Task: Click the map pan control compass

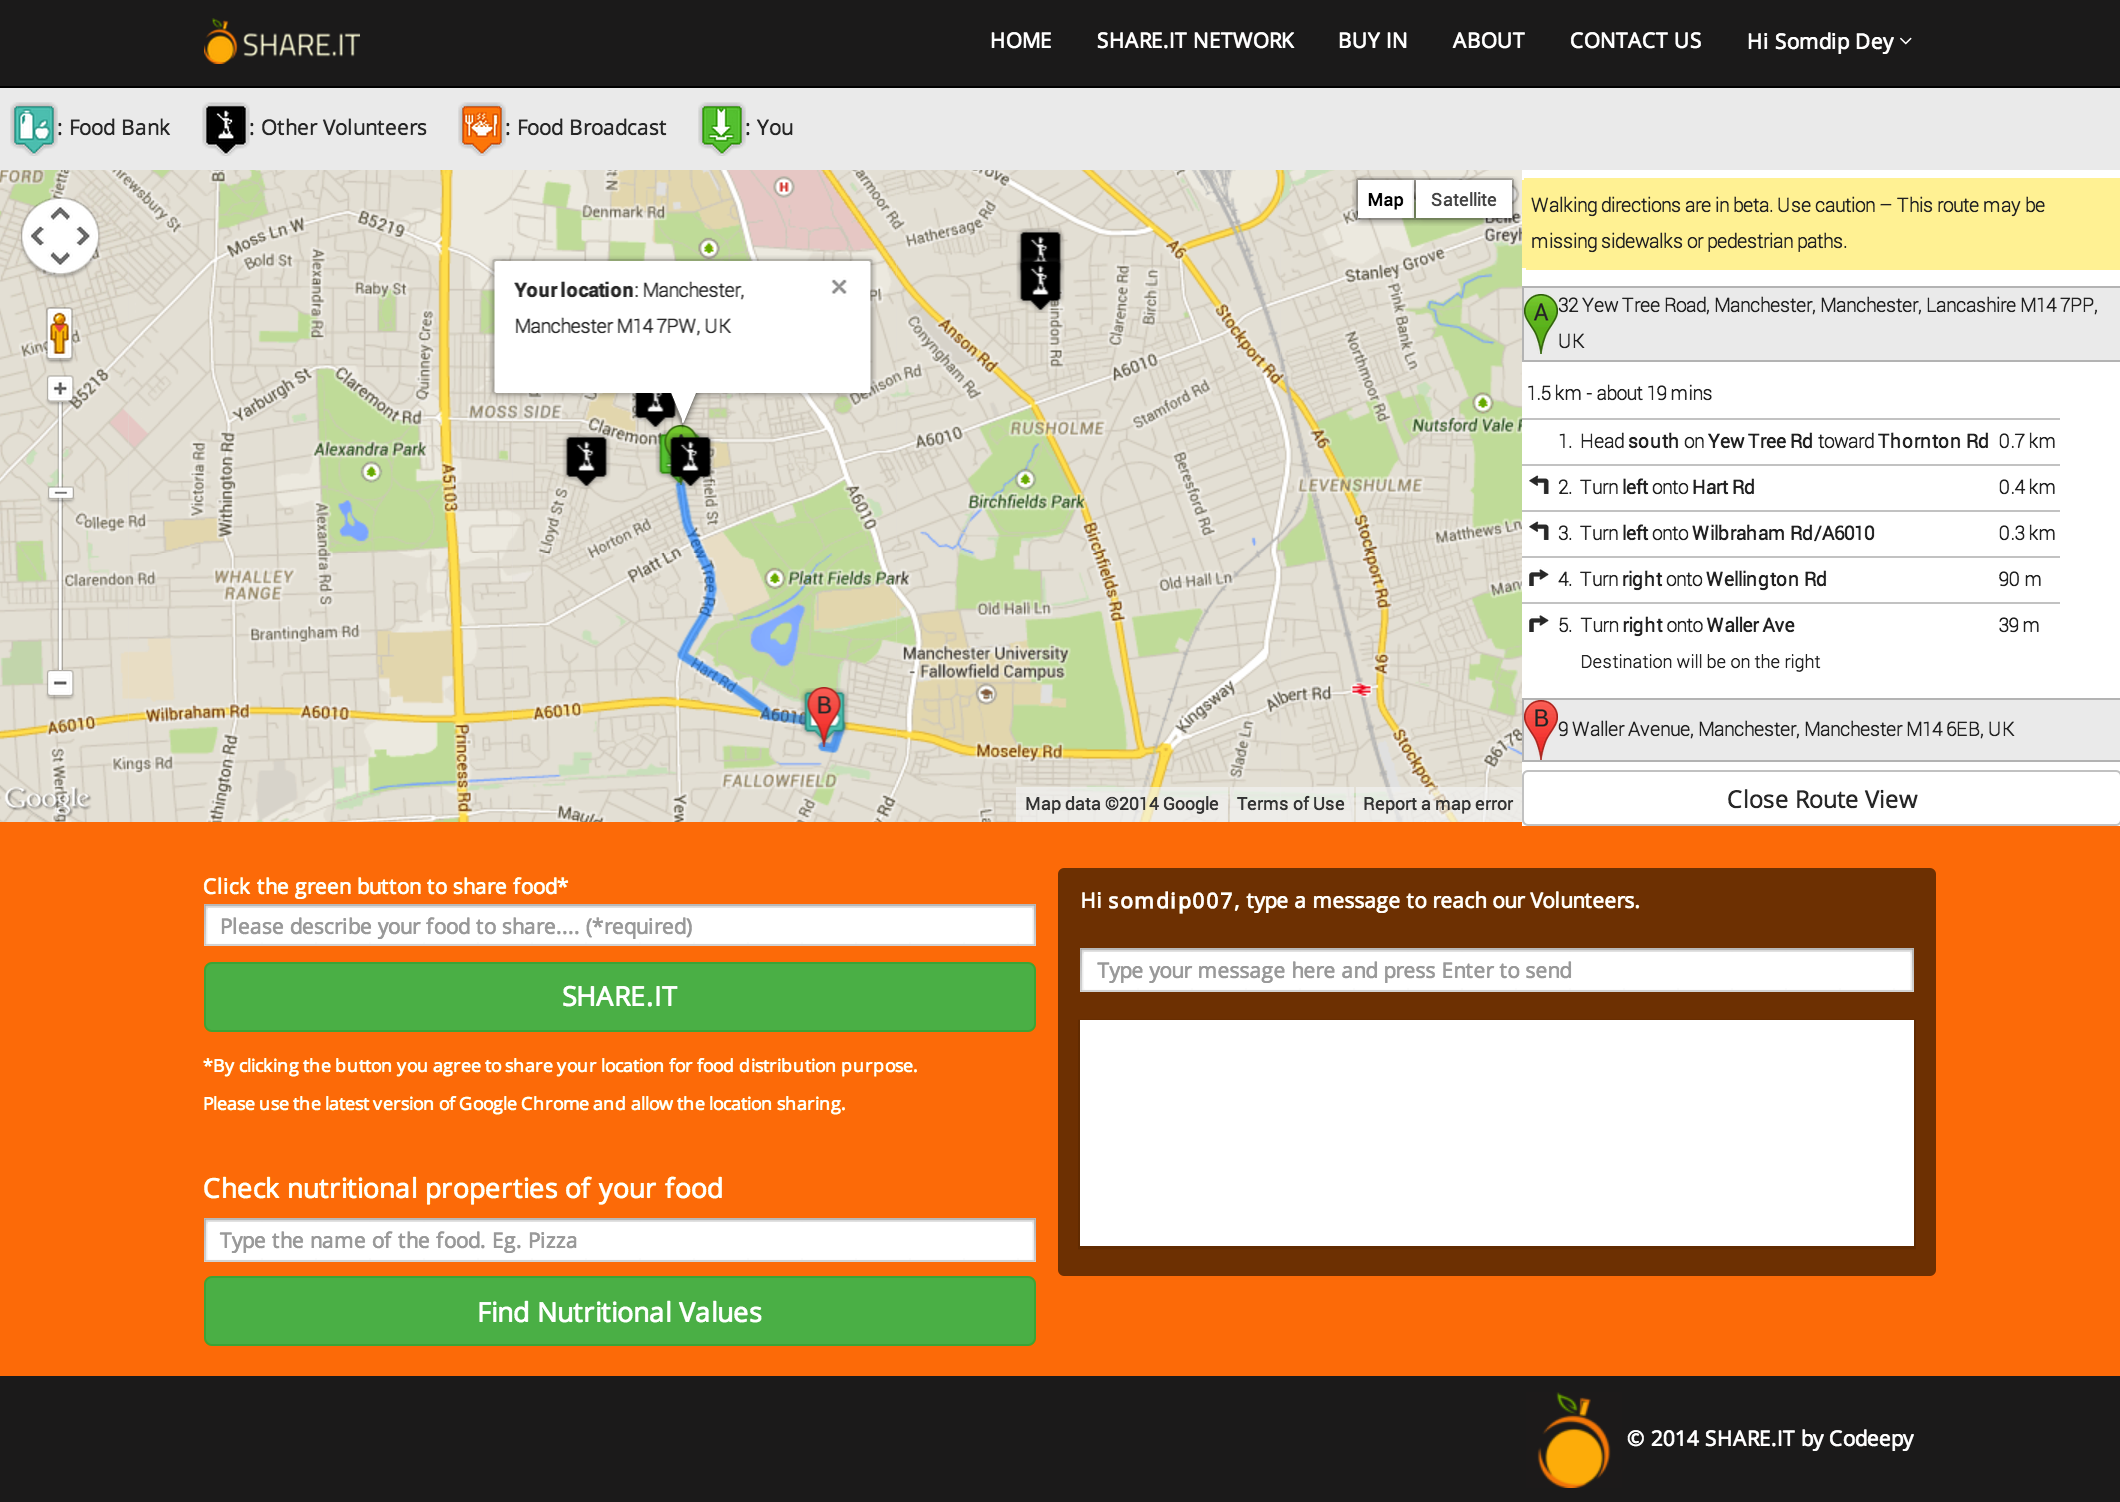Action: point(60,237)
